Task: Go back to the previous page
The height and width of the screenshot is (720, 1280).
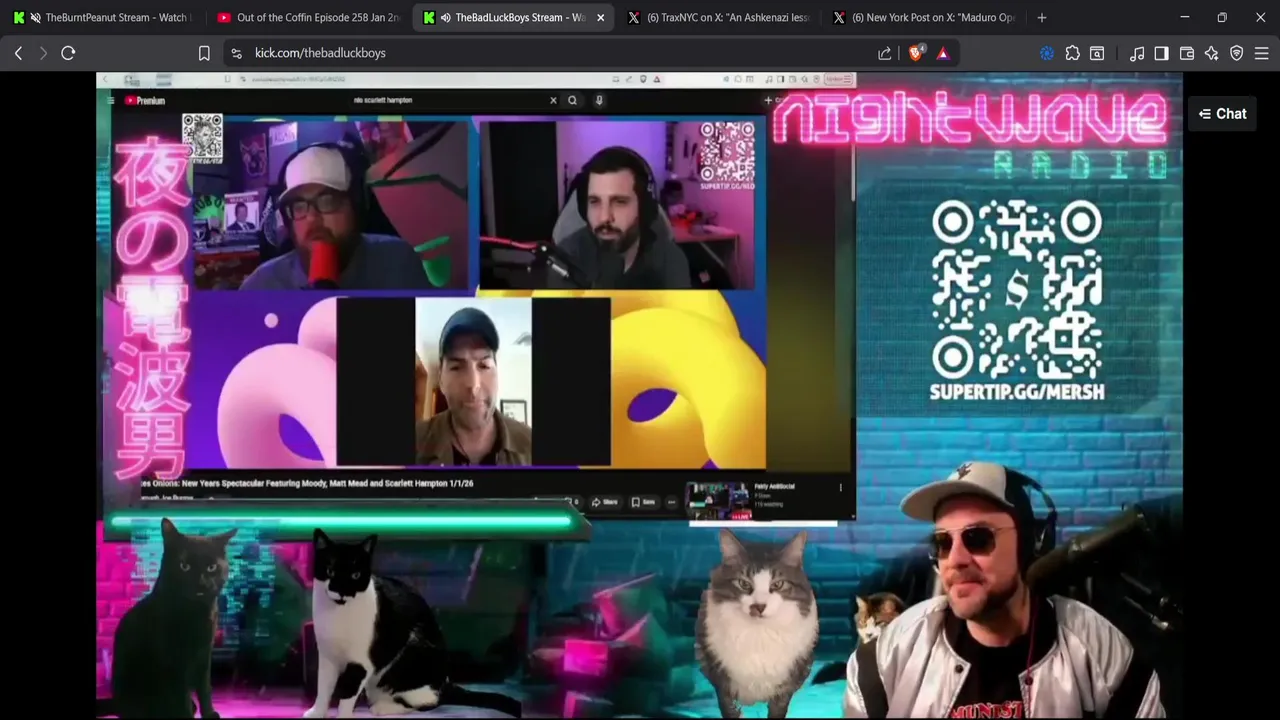Action: click(18, 53)
